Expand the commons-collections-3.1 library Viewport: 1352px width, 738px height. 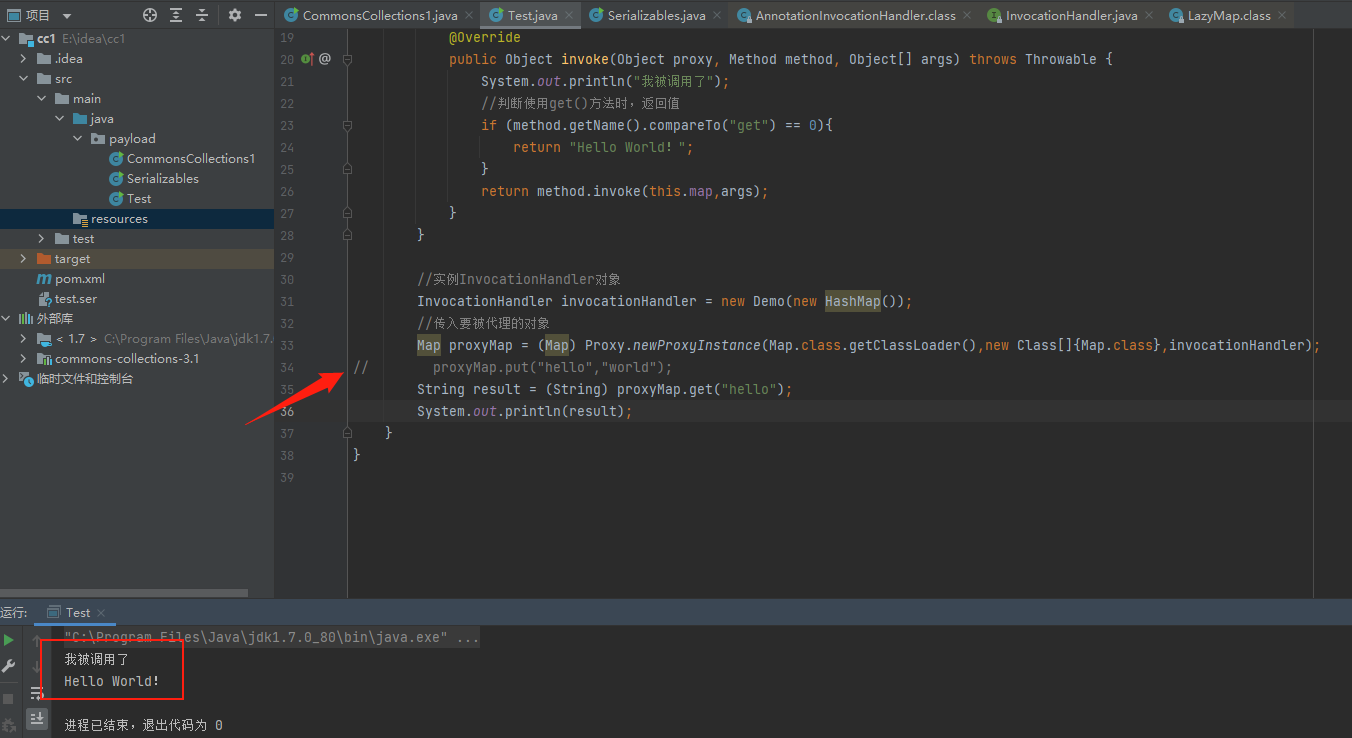[24, 359]
